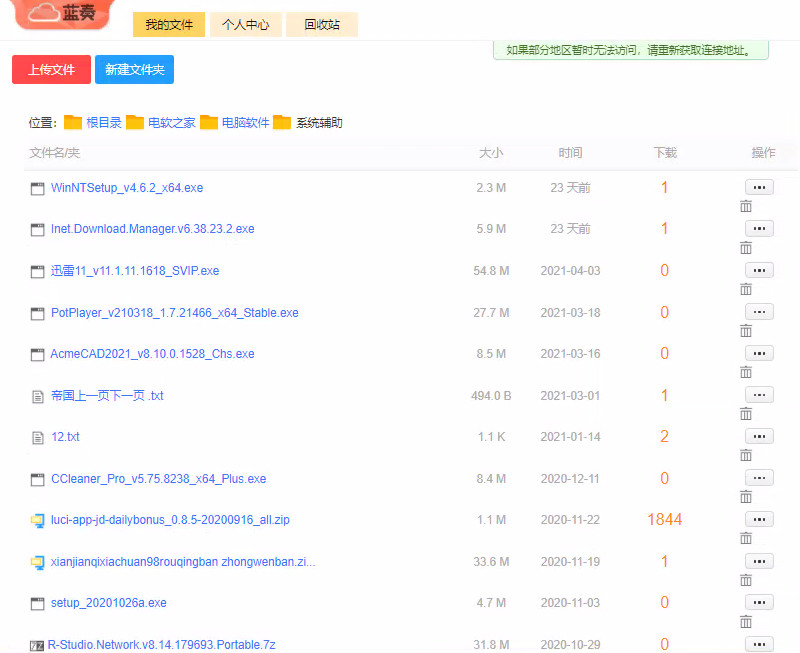Click the download count 1844
The height and width of the screenshot is (653, 800).
(x=665, y=519)
